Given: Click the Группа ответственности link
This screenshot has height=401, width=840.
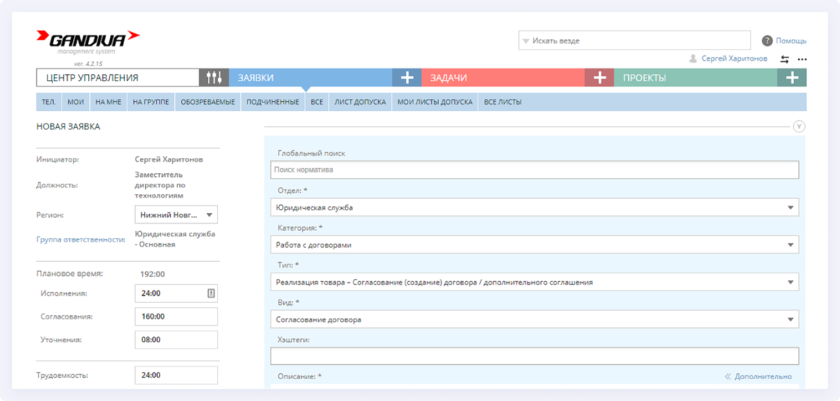Looking at the screenshot, I should point(80,239).
